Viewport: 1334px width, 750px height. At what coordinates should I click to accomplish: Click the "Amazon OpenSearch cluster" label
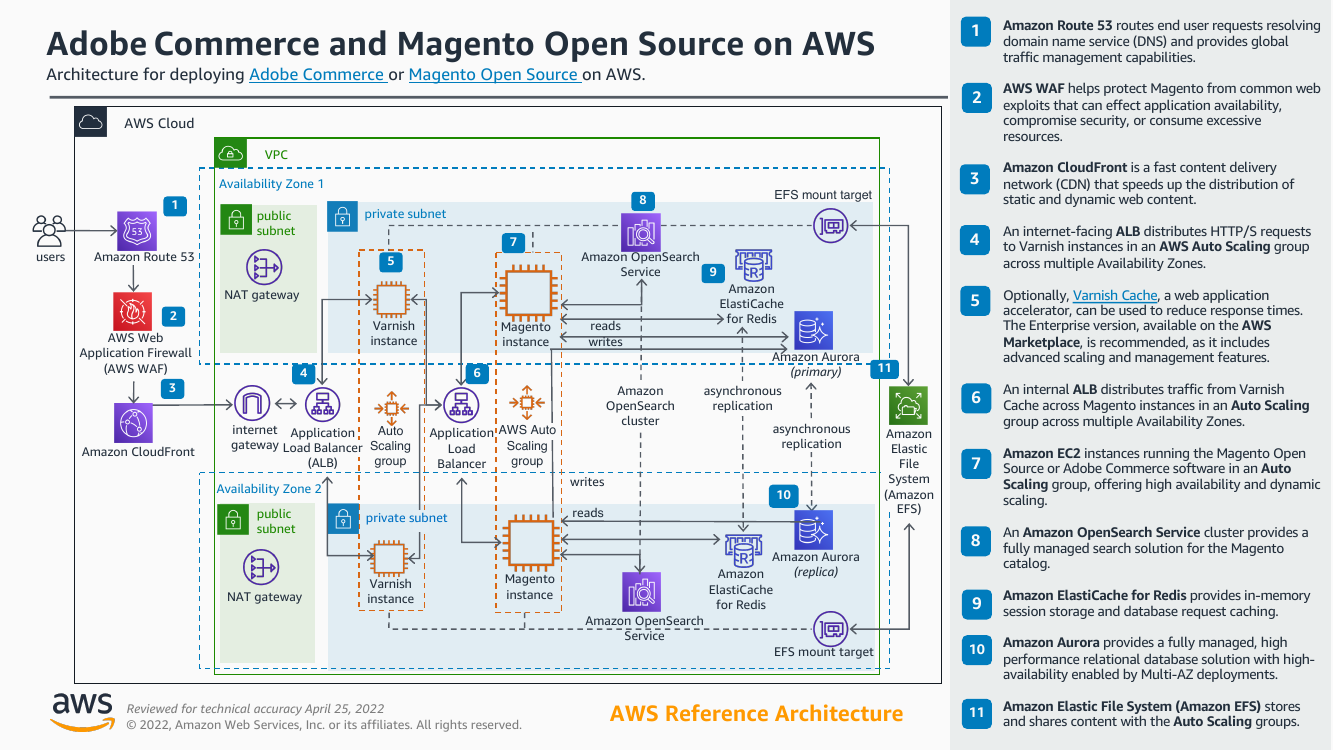click(x=640, y=406)
